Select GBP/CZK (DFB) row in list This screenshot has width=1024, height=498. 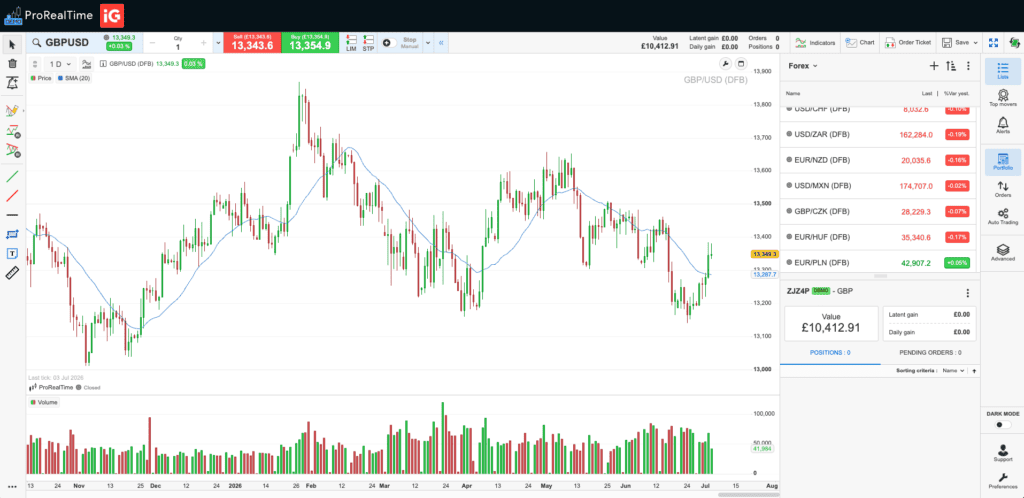pyautogui.click(x=878, y=211)
